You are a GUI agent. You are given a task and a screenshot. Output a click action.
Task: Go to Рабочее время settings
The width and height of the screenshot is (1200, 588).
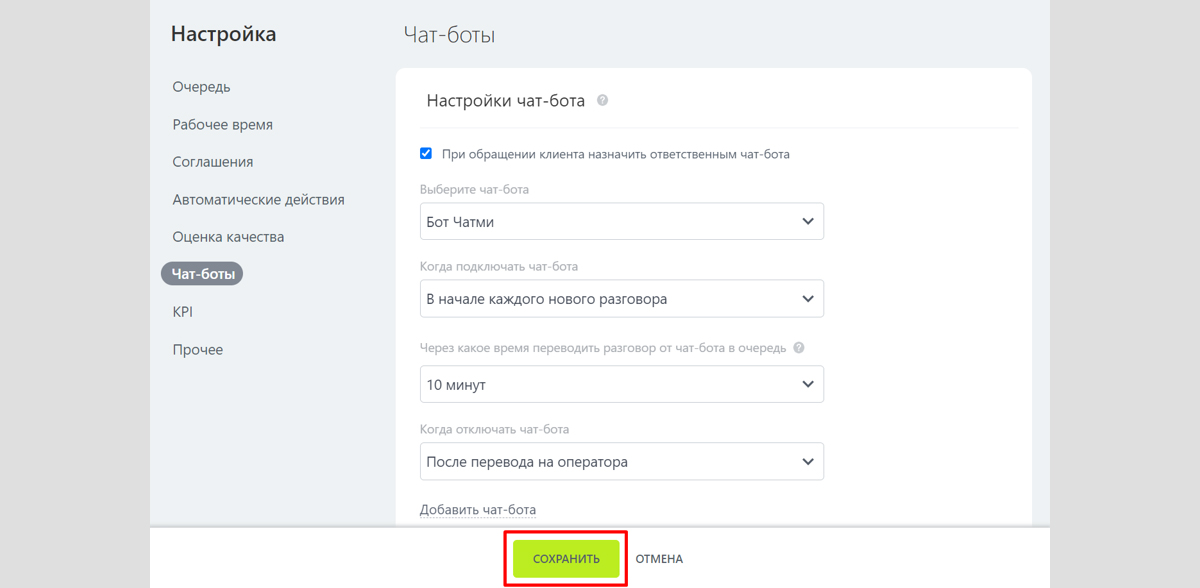pyautogui.click(x=222, y=125)
